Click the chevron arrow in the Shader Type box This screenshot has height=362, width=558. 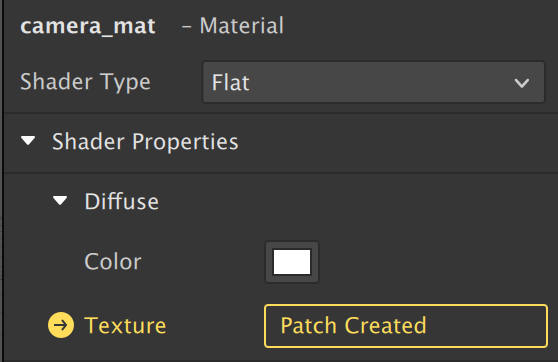[x=522, y=83]
